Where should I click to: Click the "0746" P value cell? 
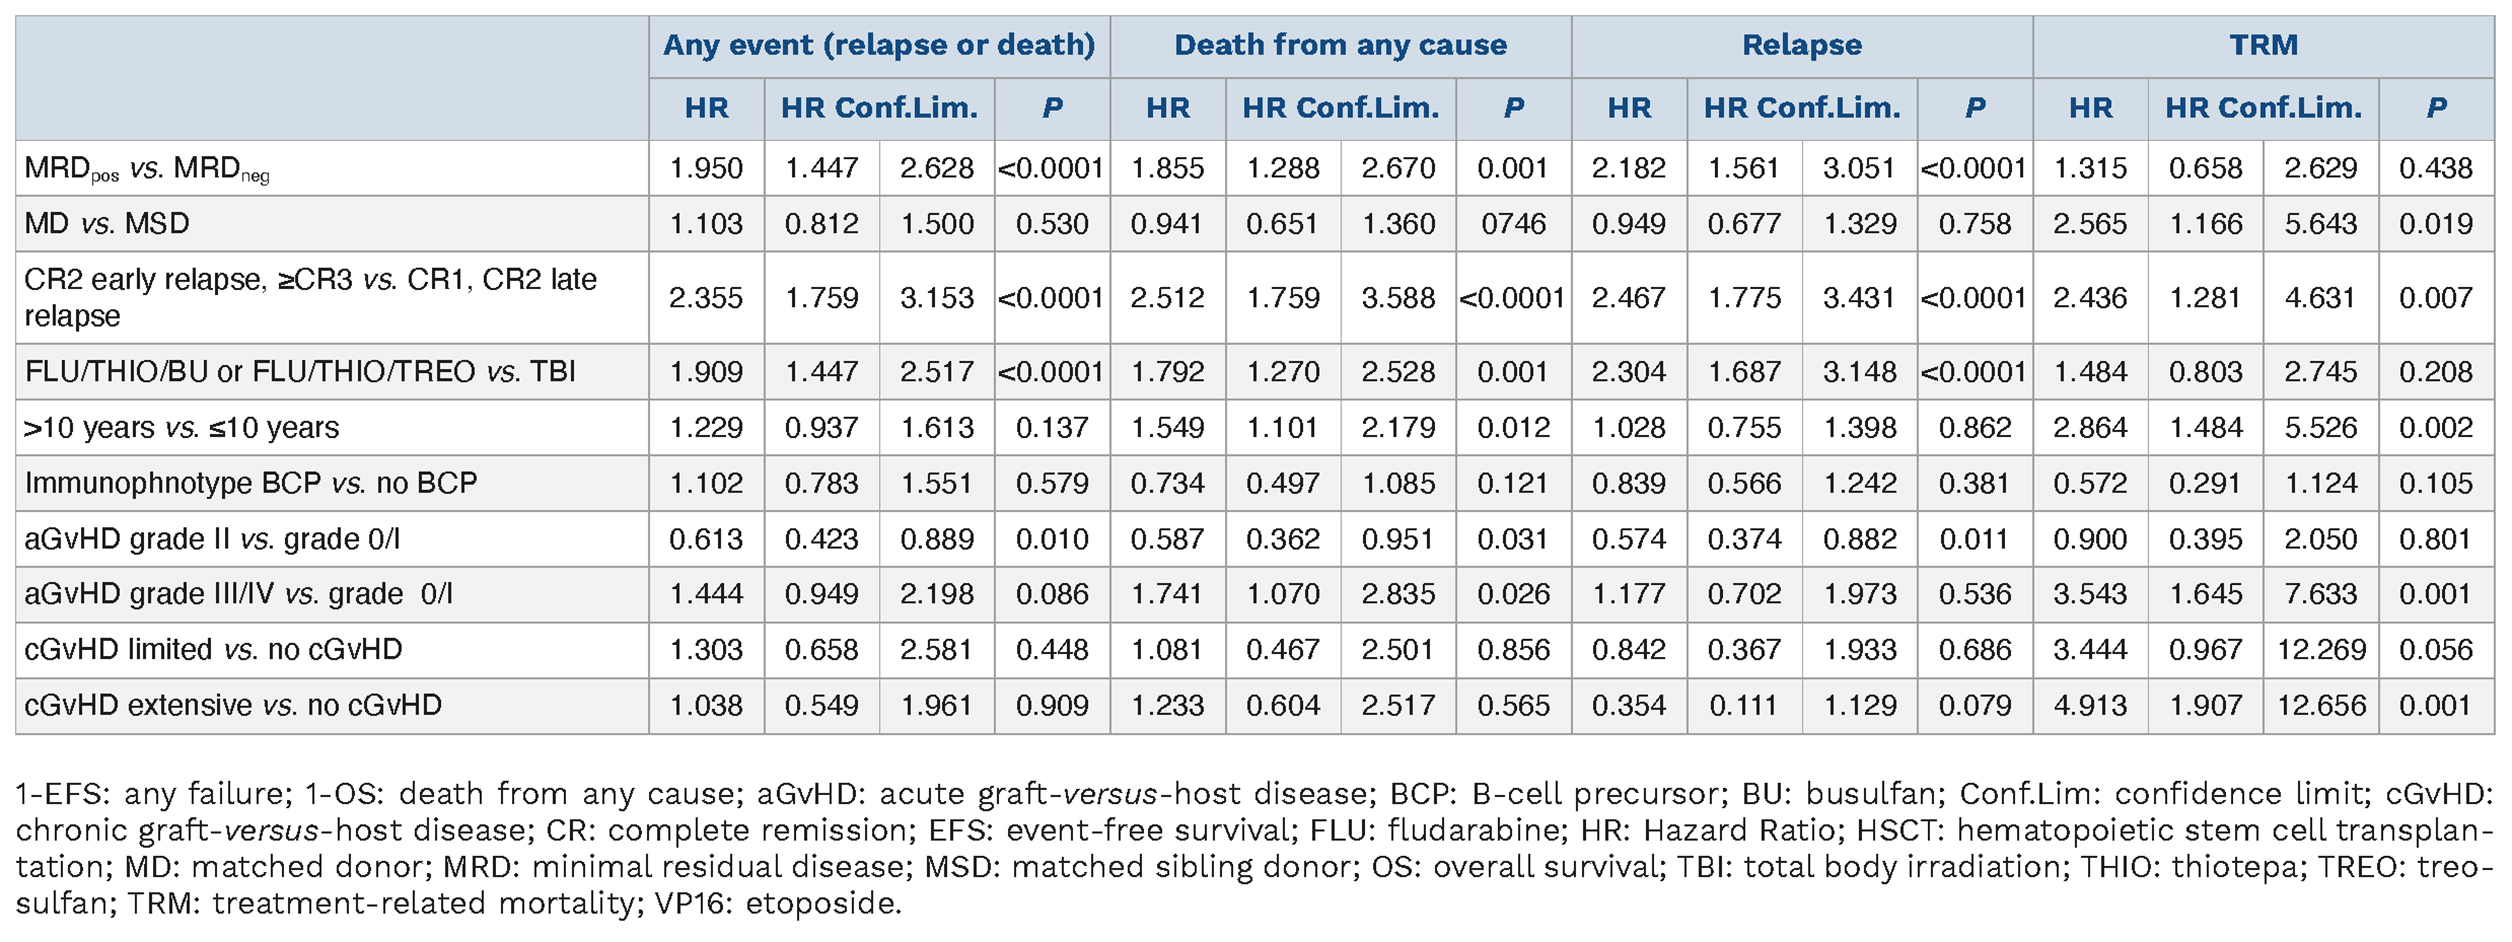click(1513, 223)
